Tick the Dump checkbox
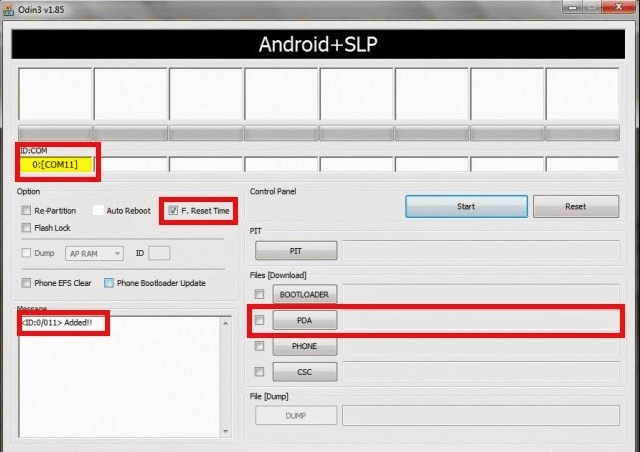This screenshot has height=452, width=640. [x=26, y=253]
